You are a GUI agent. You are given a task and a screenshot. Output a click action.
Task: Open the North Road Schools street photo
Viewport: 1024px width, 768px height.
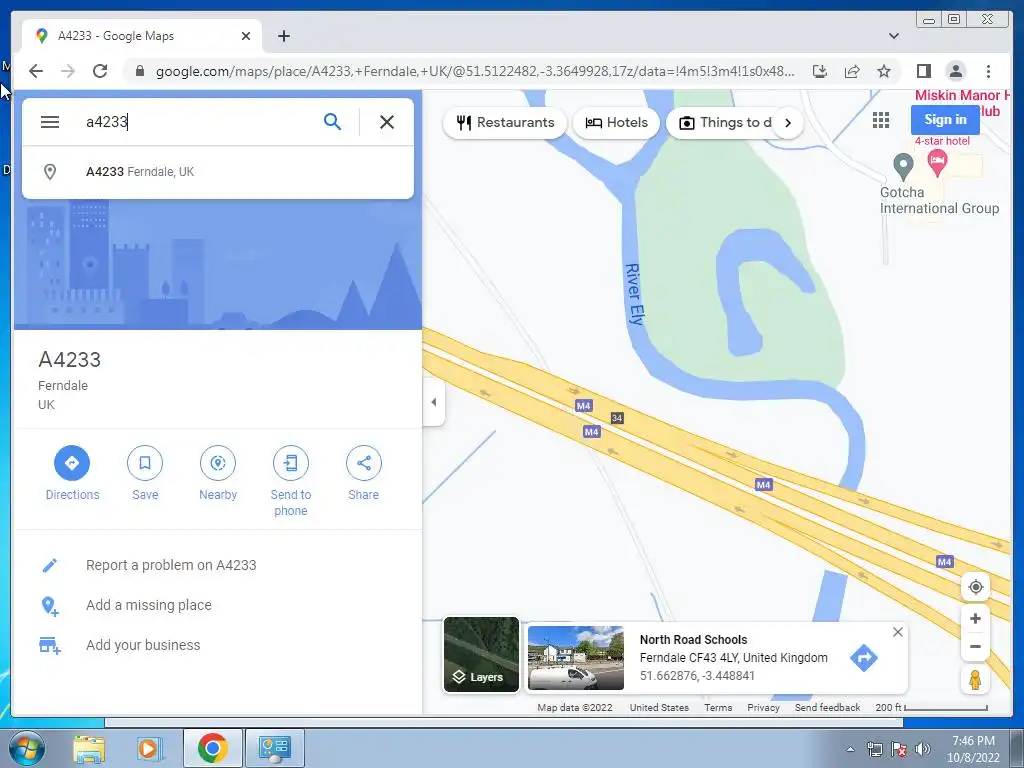[575, 658]
